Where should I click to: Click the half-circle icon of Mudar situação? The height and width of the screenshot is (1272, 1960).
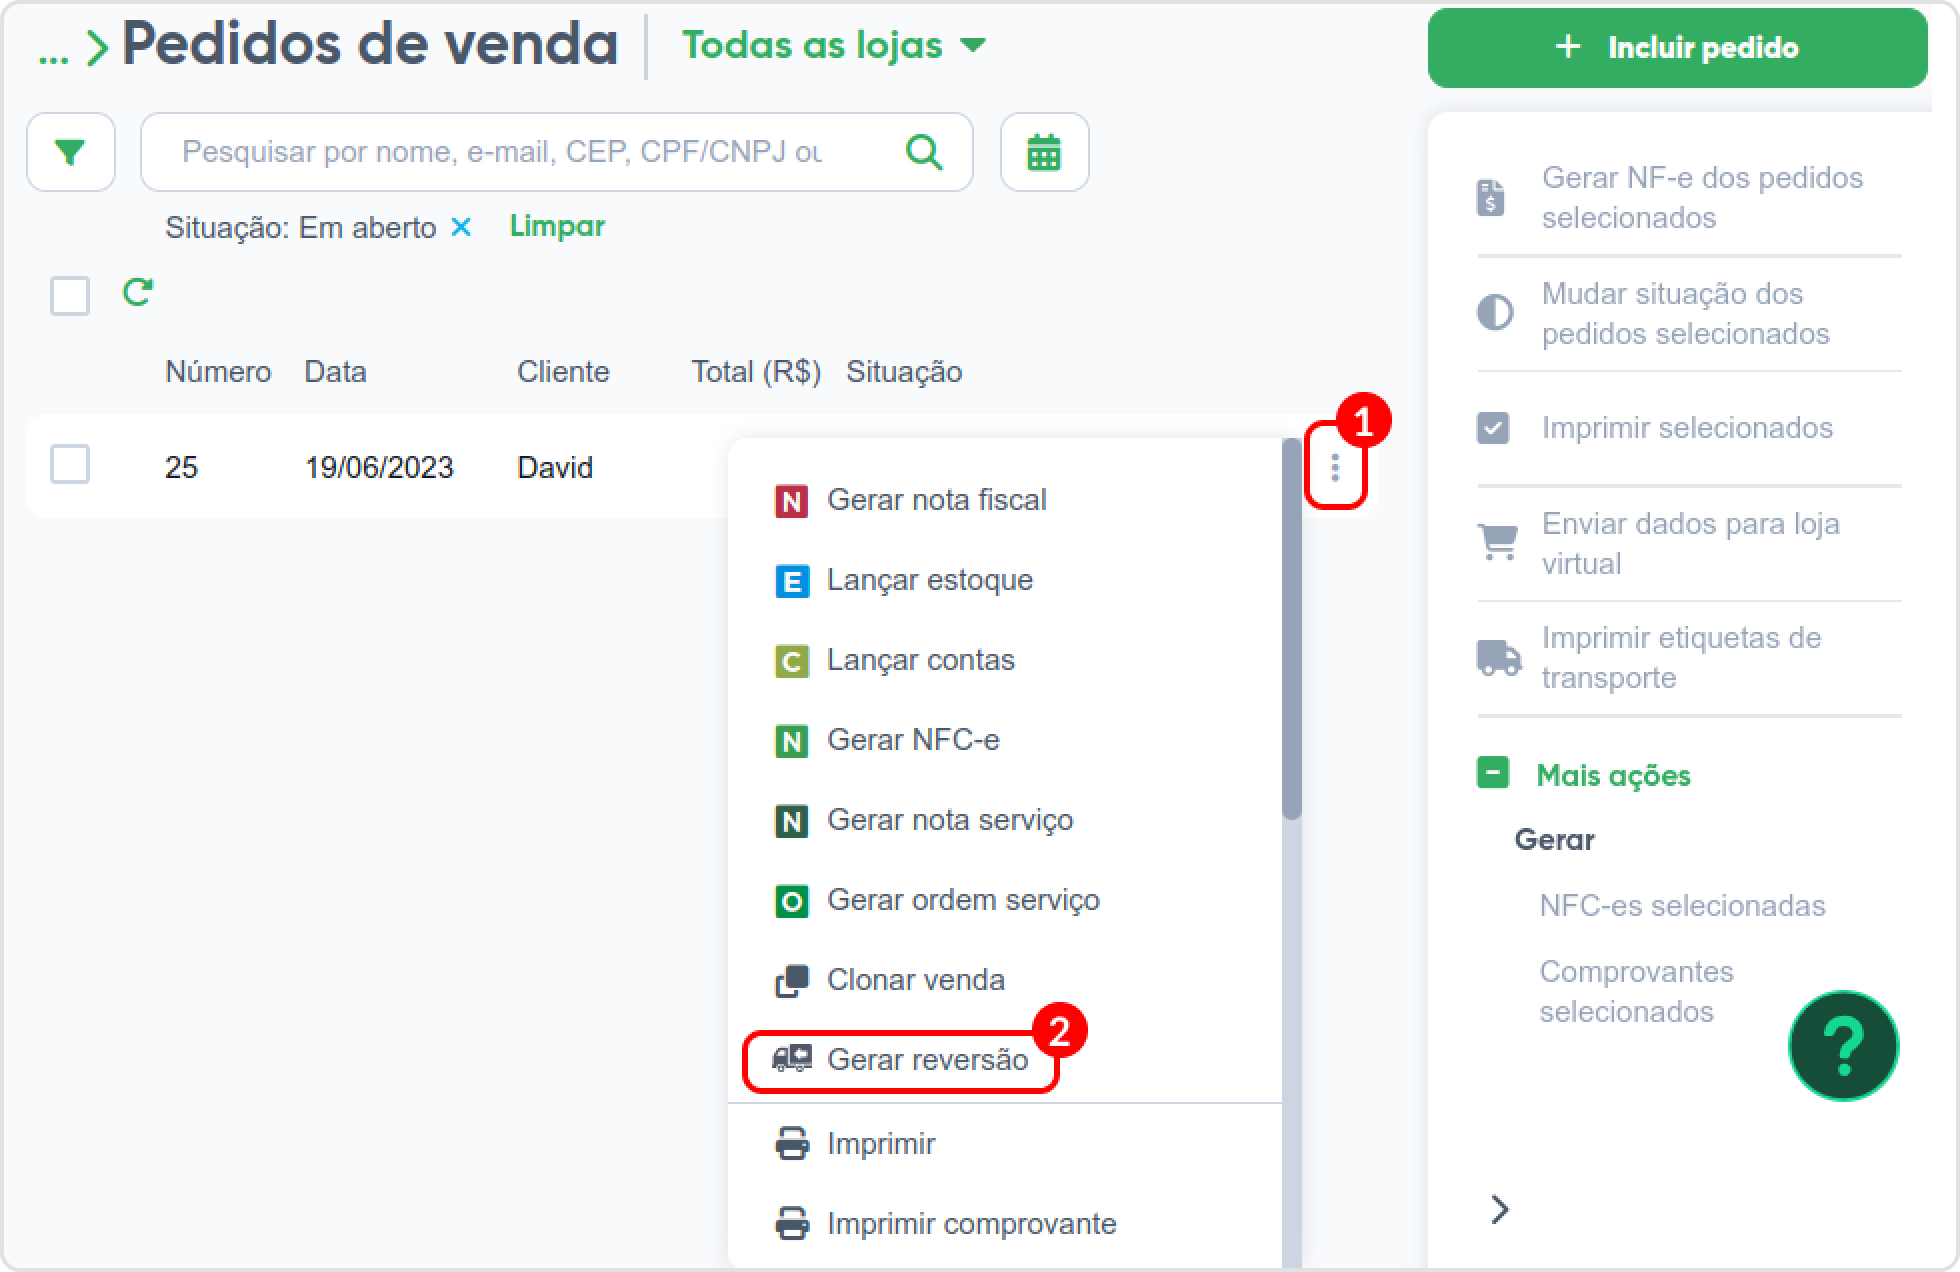pyautogui.click(x=1495, y=313)
